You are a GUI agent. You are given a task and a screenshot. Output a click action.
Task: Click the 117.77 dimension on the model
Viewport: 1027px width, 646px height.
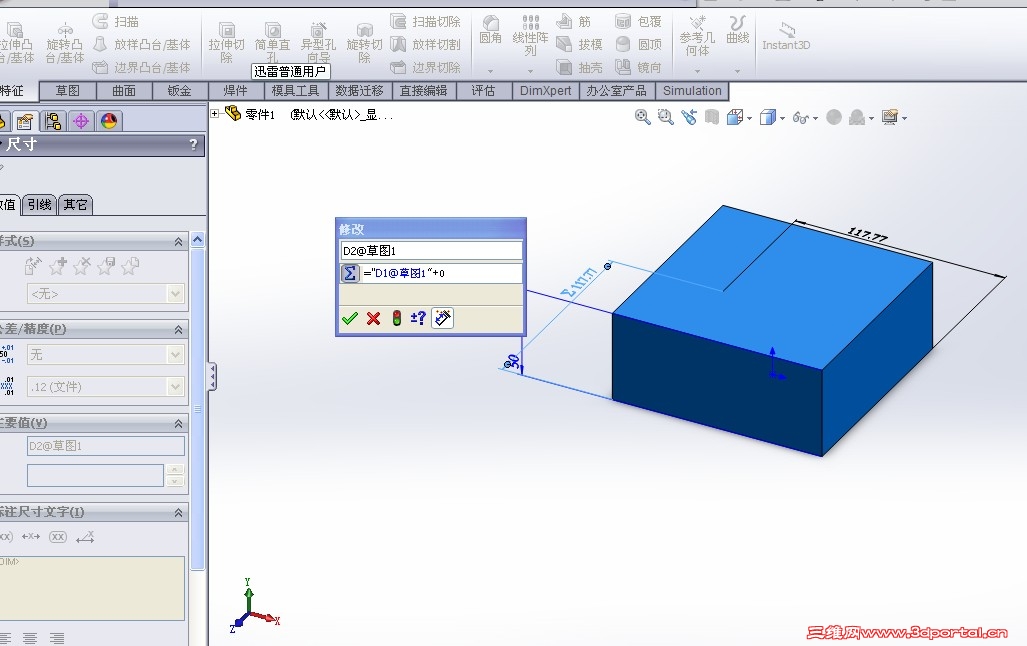point(868,235)
